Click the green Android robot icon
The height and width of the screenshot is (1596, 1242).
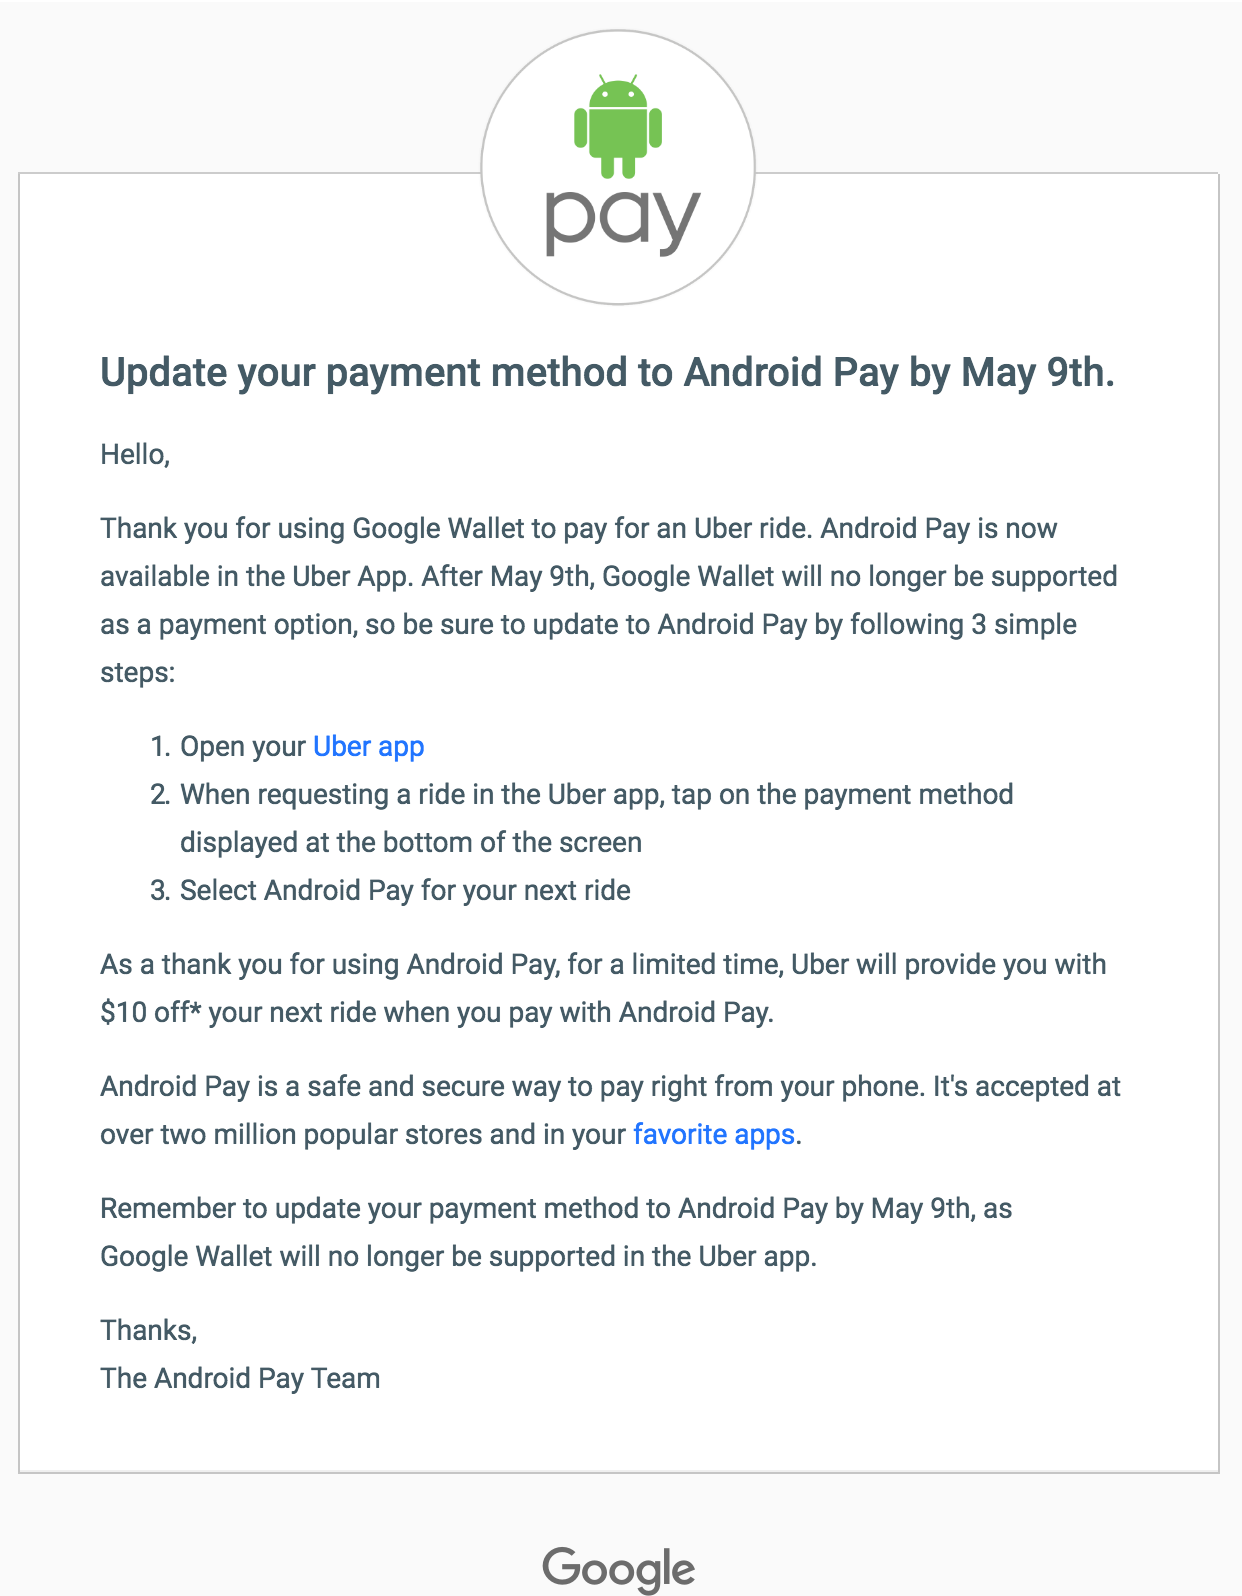[x=618, y=127]
